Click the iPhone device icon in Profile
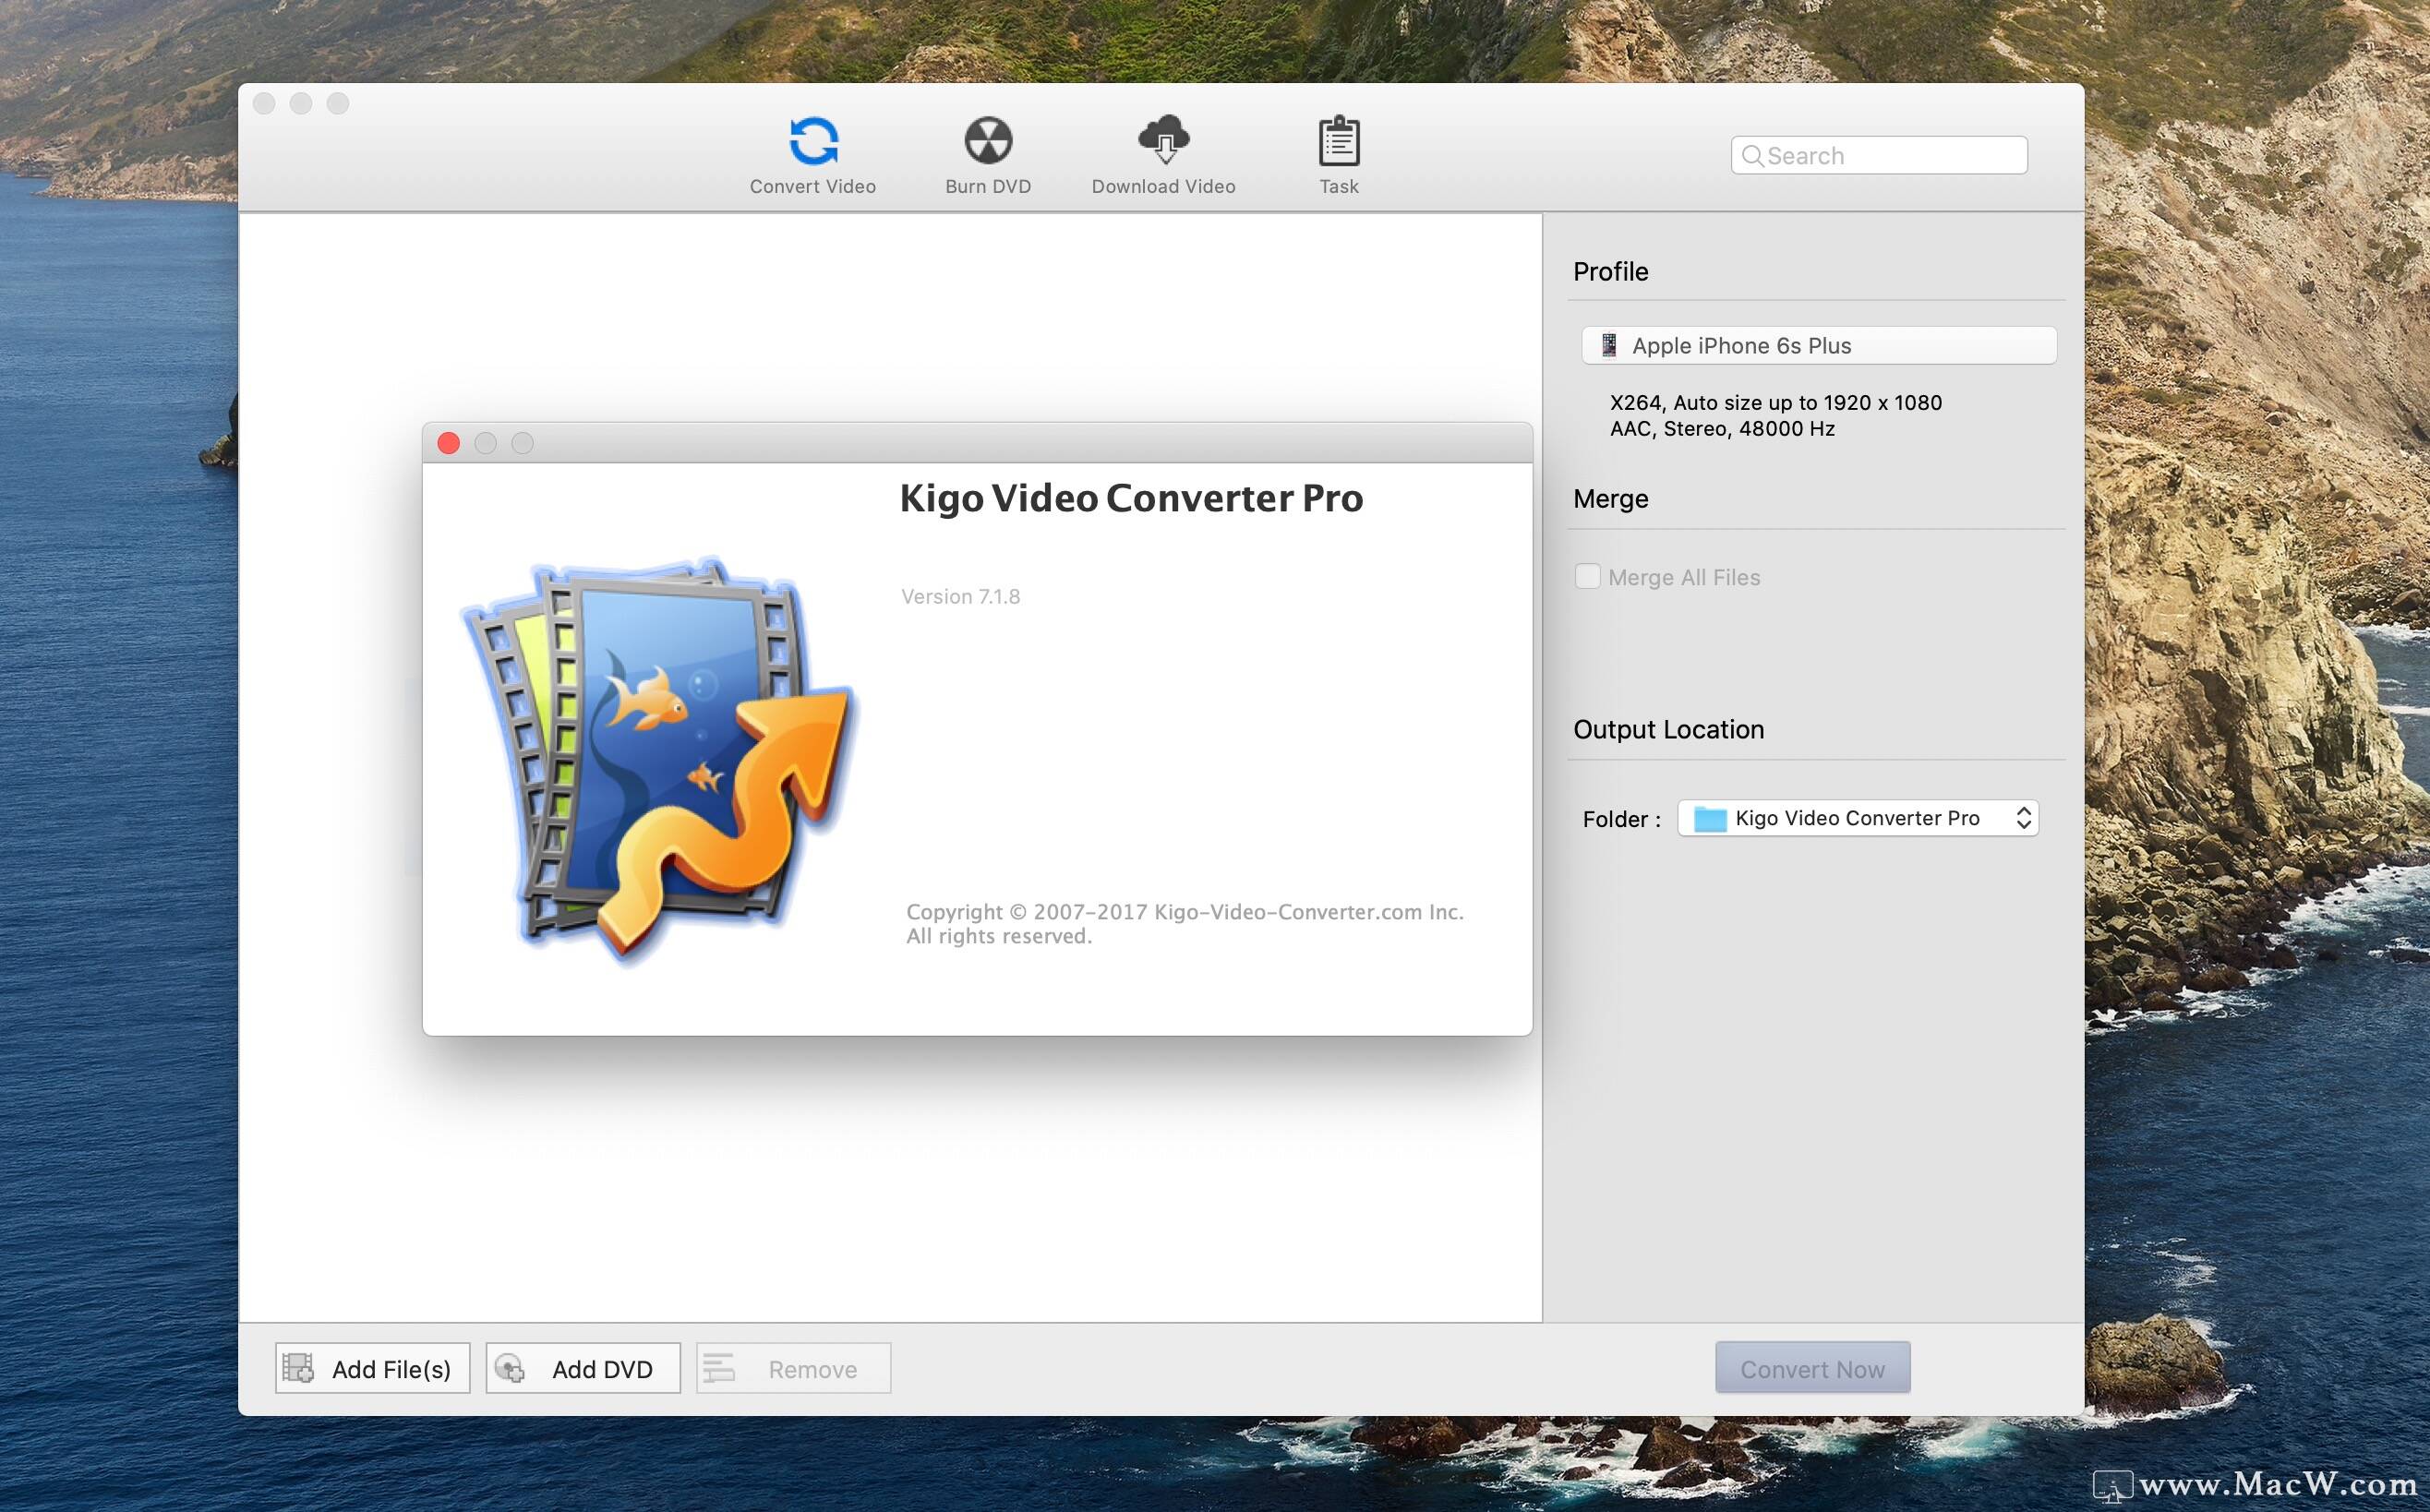Viewport: 2430px width, 1512px height. pyautogui.click(x=1608, y=345)
